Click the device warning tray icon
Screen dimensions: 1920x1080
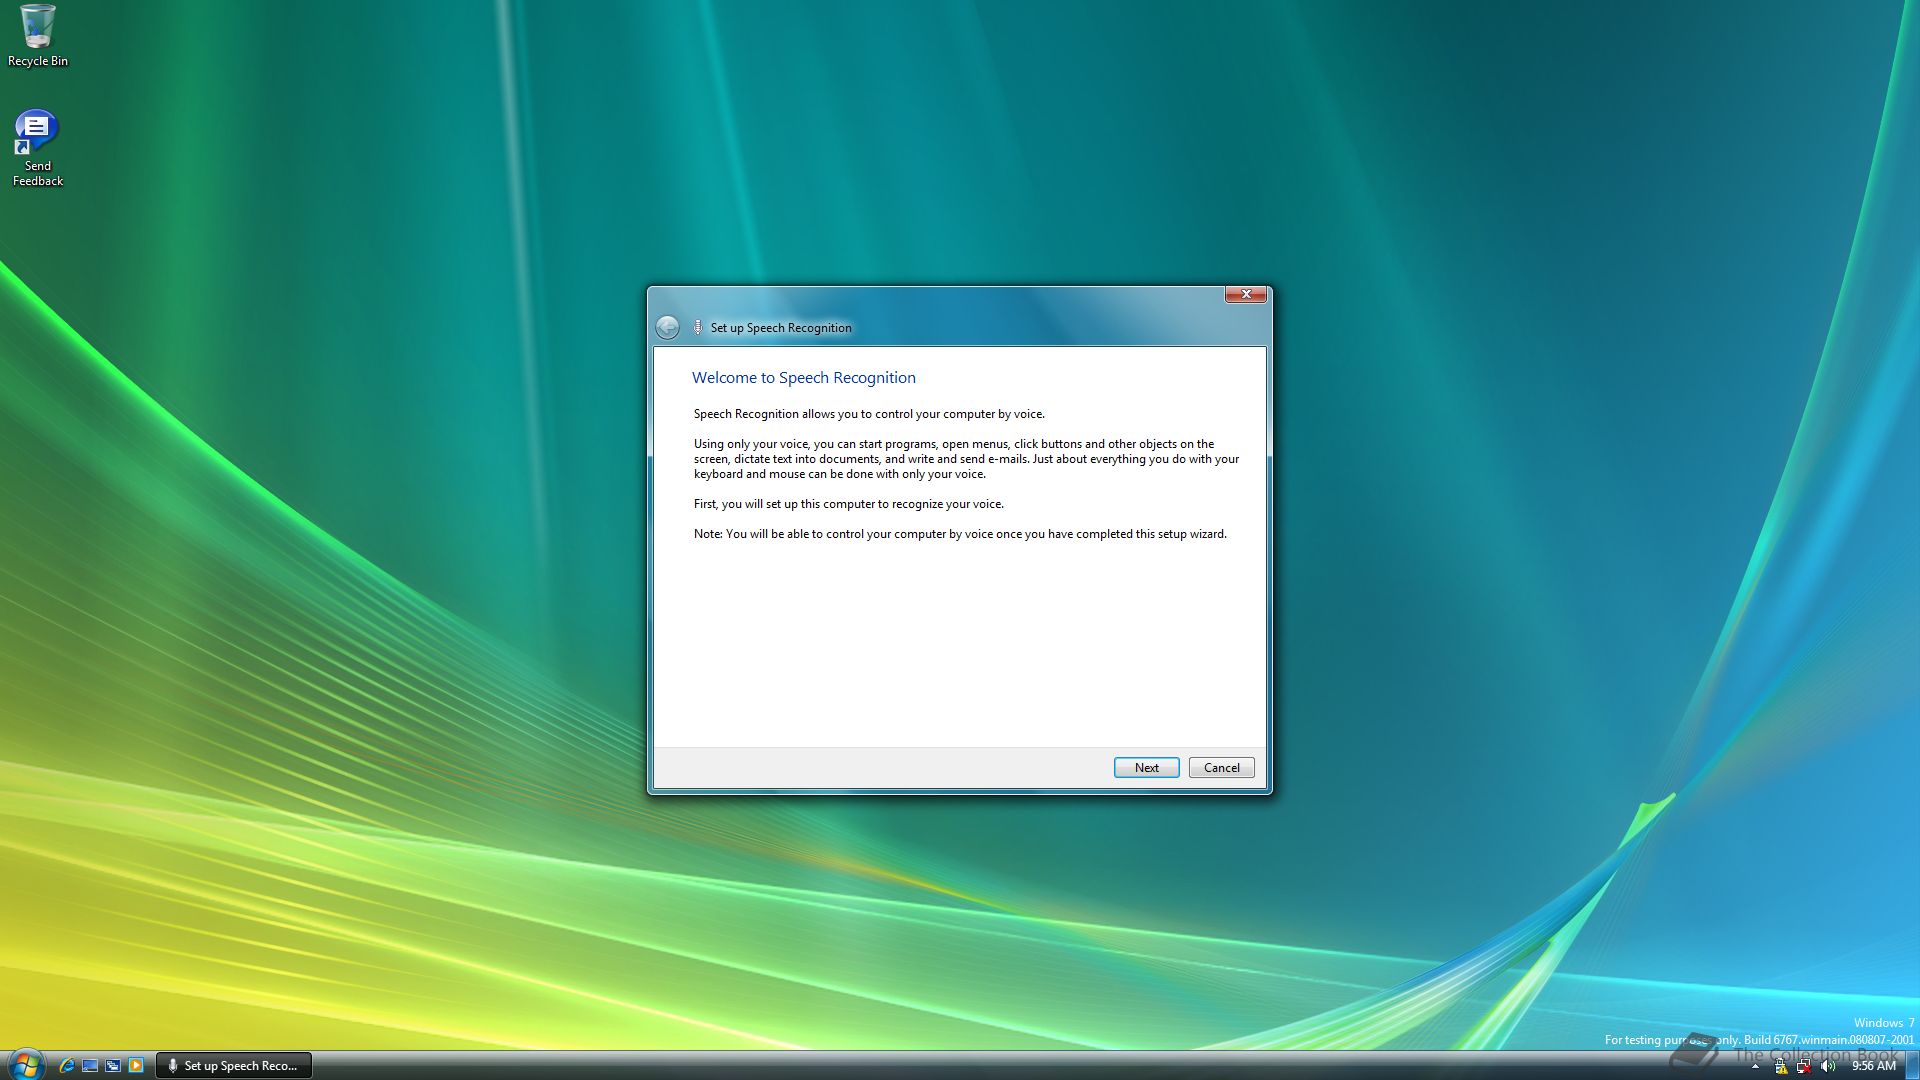point(1780,1067)
